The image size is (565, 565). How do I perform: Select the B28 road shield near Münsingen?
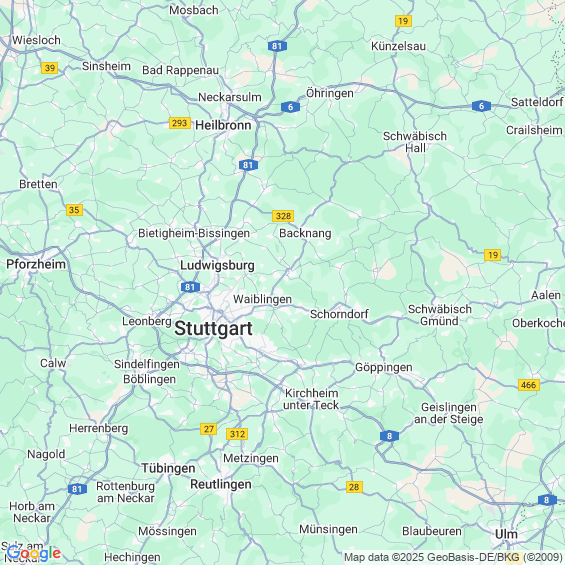354,487
